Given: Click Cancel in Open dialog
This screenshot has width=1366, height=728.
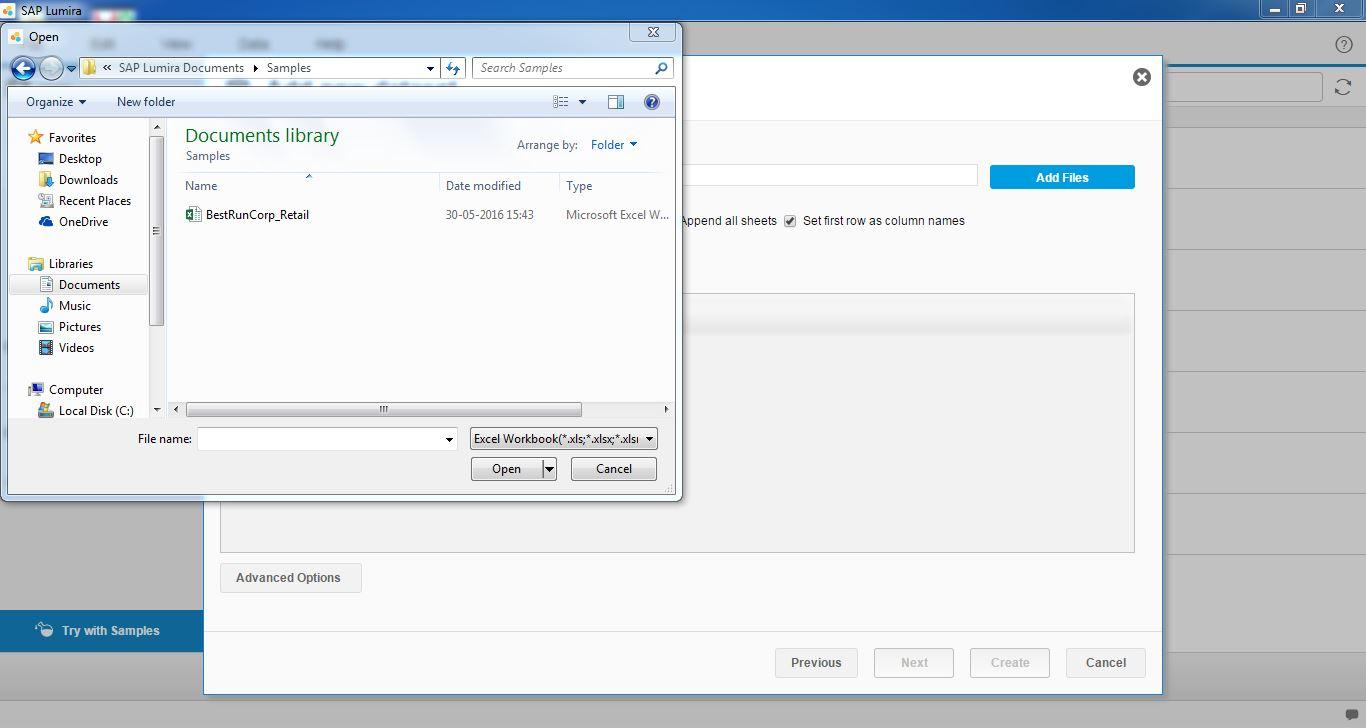Looking at the screenshot, I should [x=614, y=469].
